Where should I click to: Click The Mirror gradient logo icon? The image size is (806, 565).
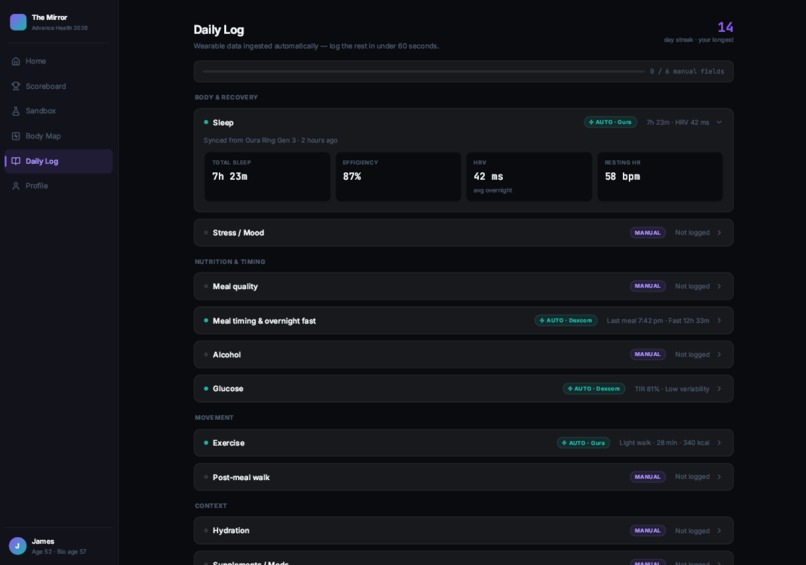[18, 22]
